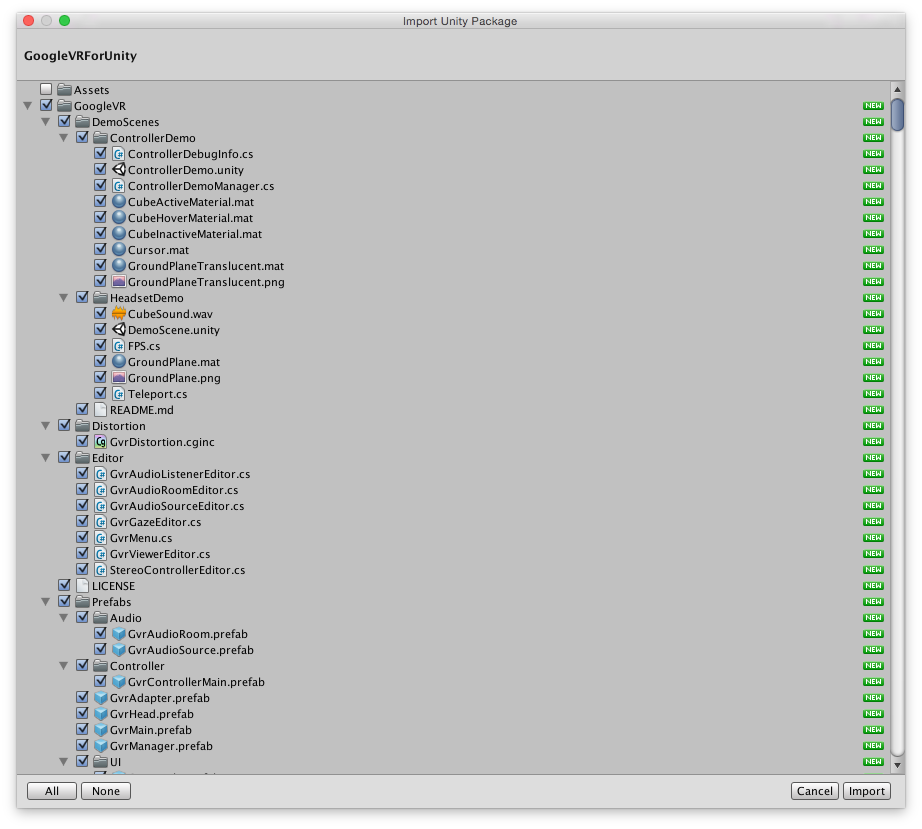This screenshot has height=829, width=922.
Task: Collapse the Controller folder under Prefabs
Action: point(64,666)
